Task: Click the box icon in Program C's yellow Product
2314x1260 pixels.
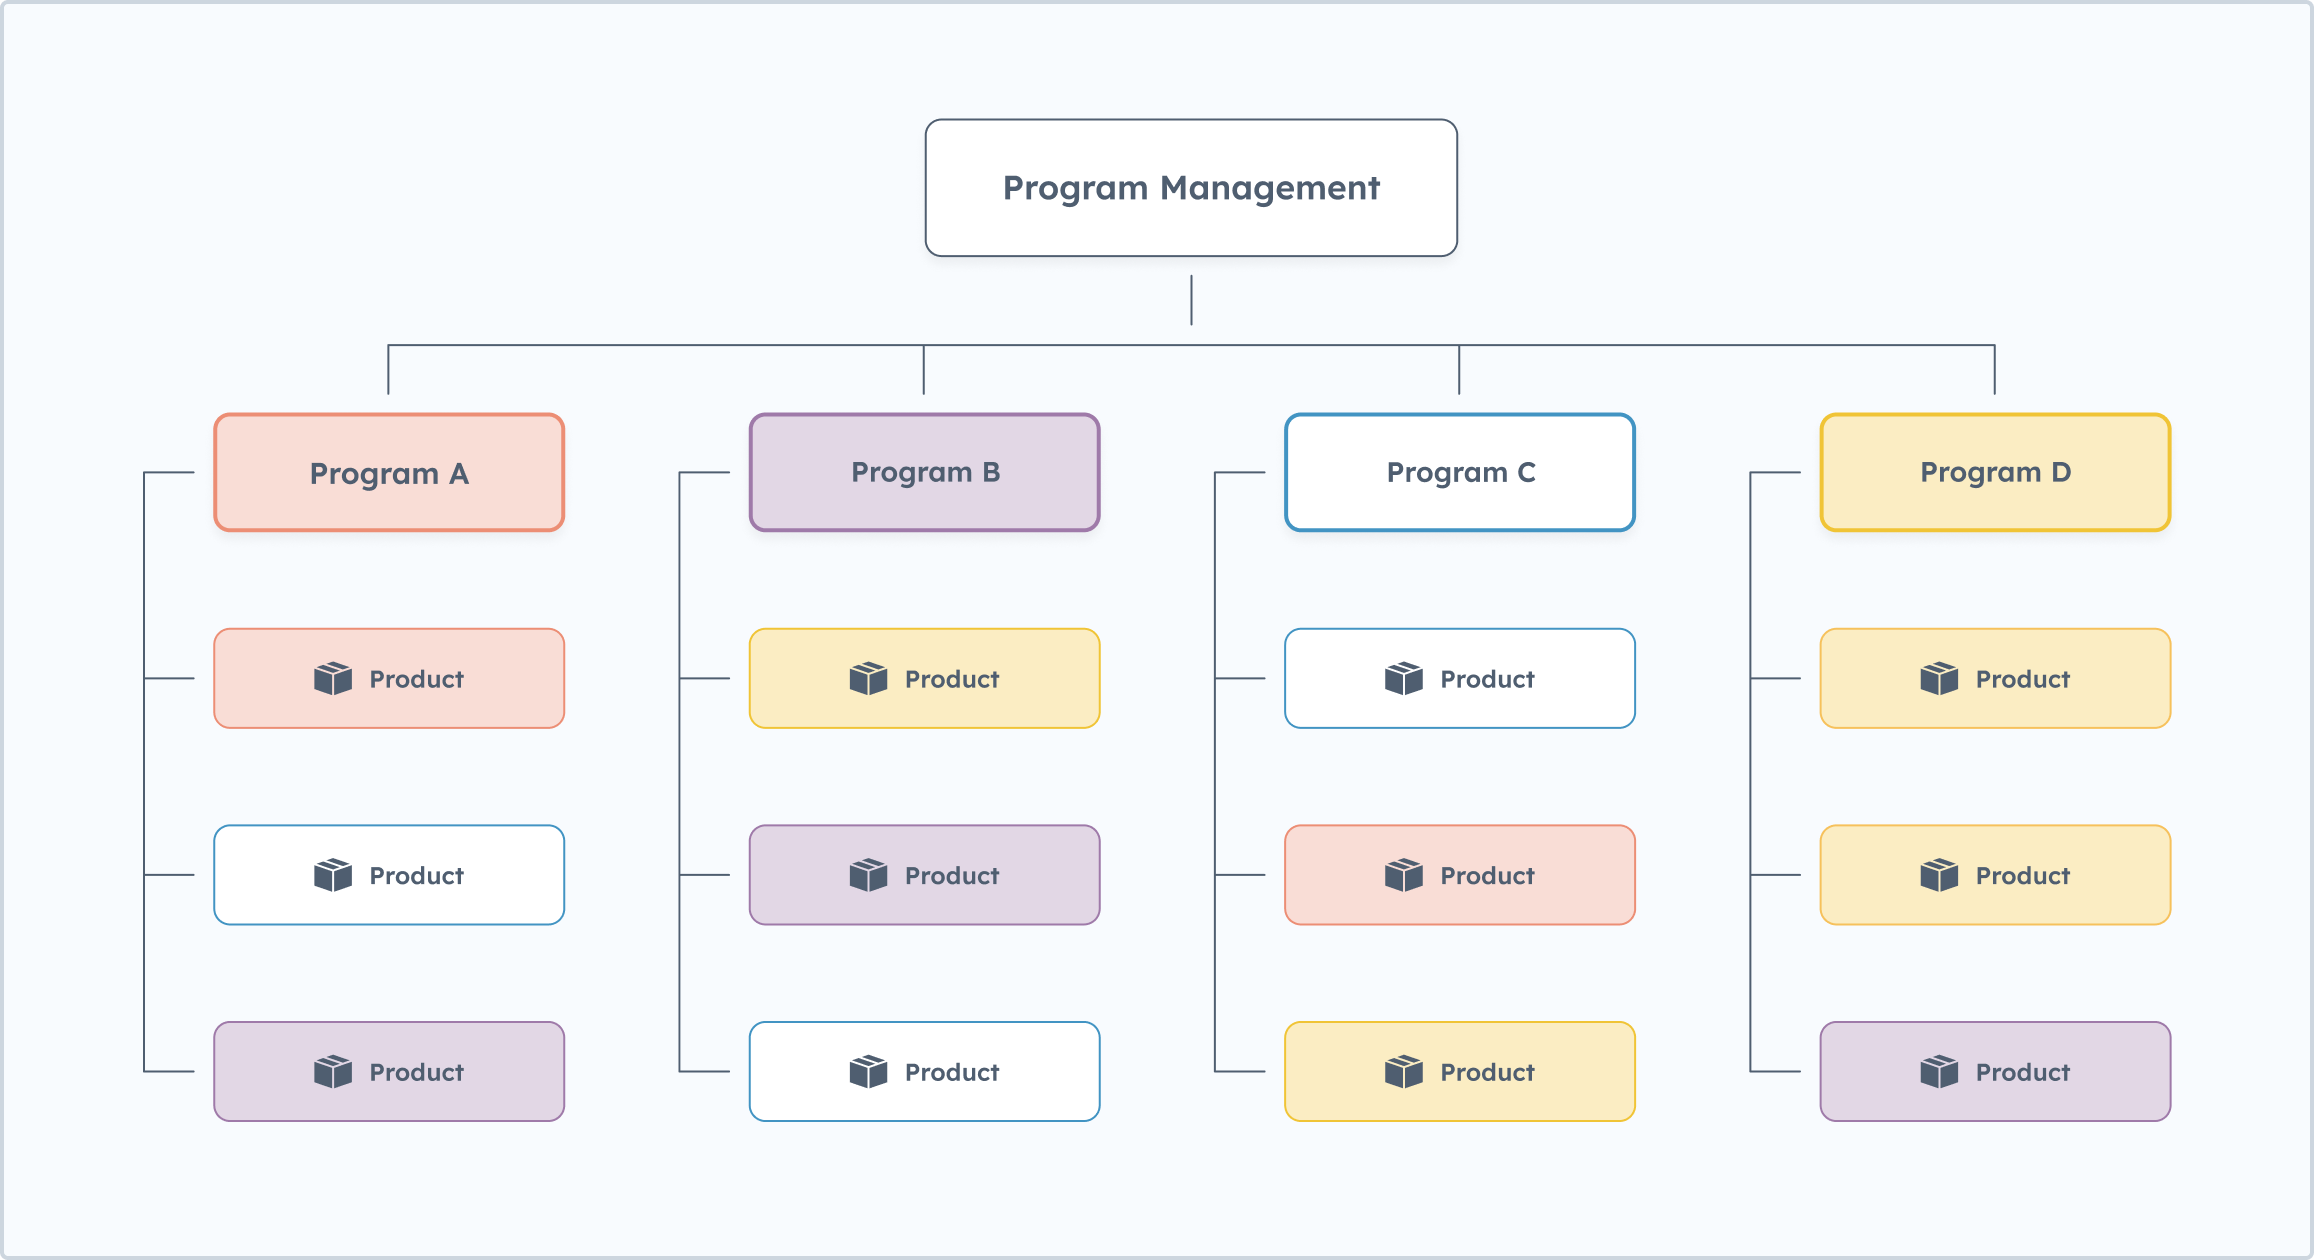Action: pos(1404,1072)
